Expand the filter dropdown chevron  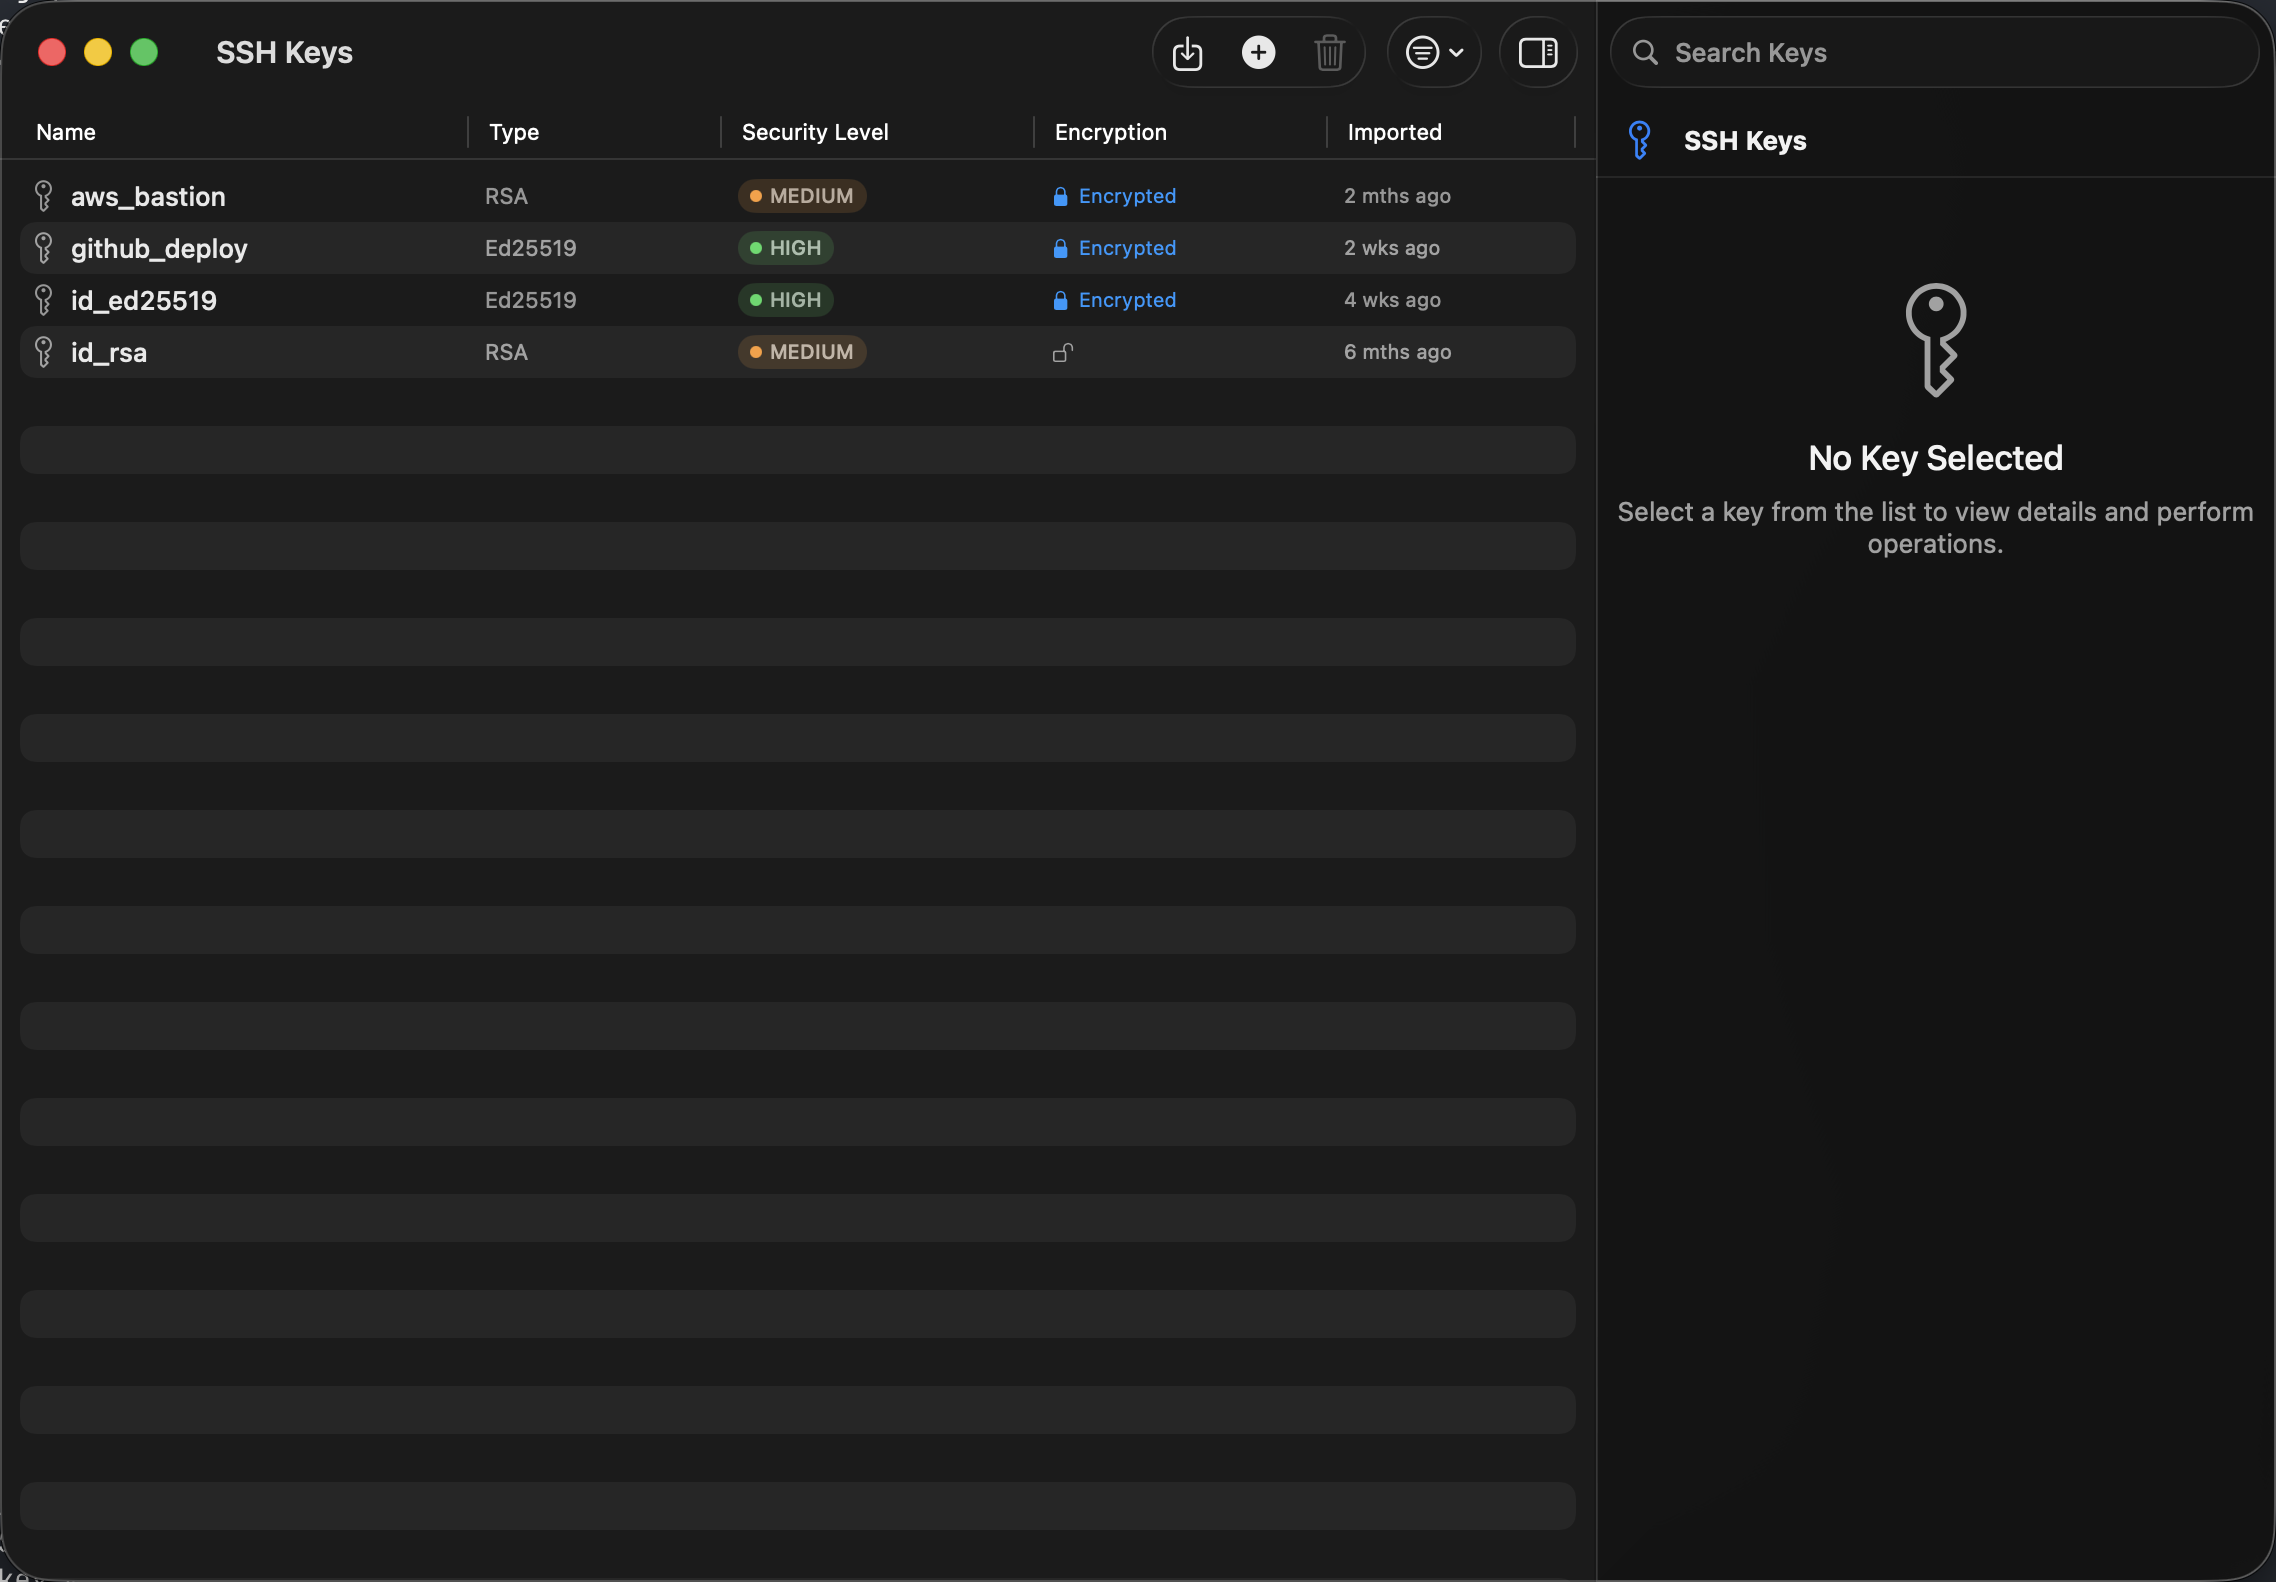[x=1455, y=52]
